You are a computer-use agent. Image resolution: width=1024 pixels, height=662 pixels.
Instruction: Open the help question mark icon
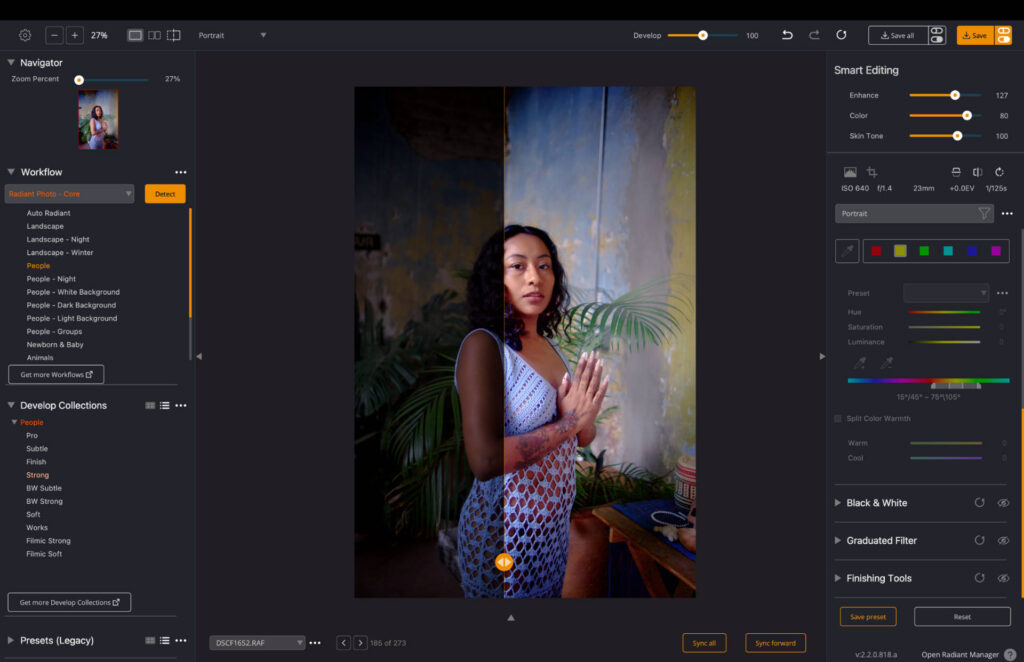click(x=1010, y=654)
